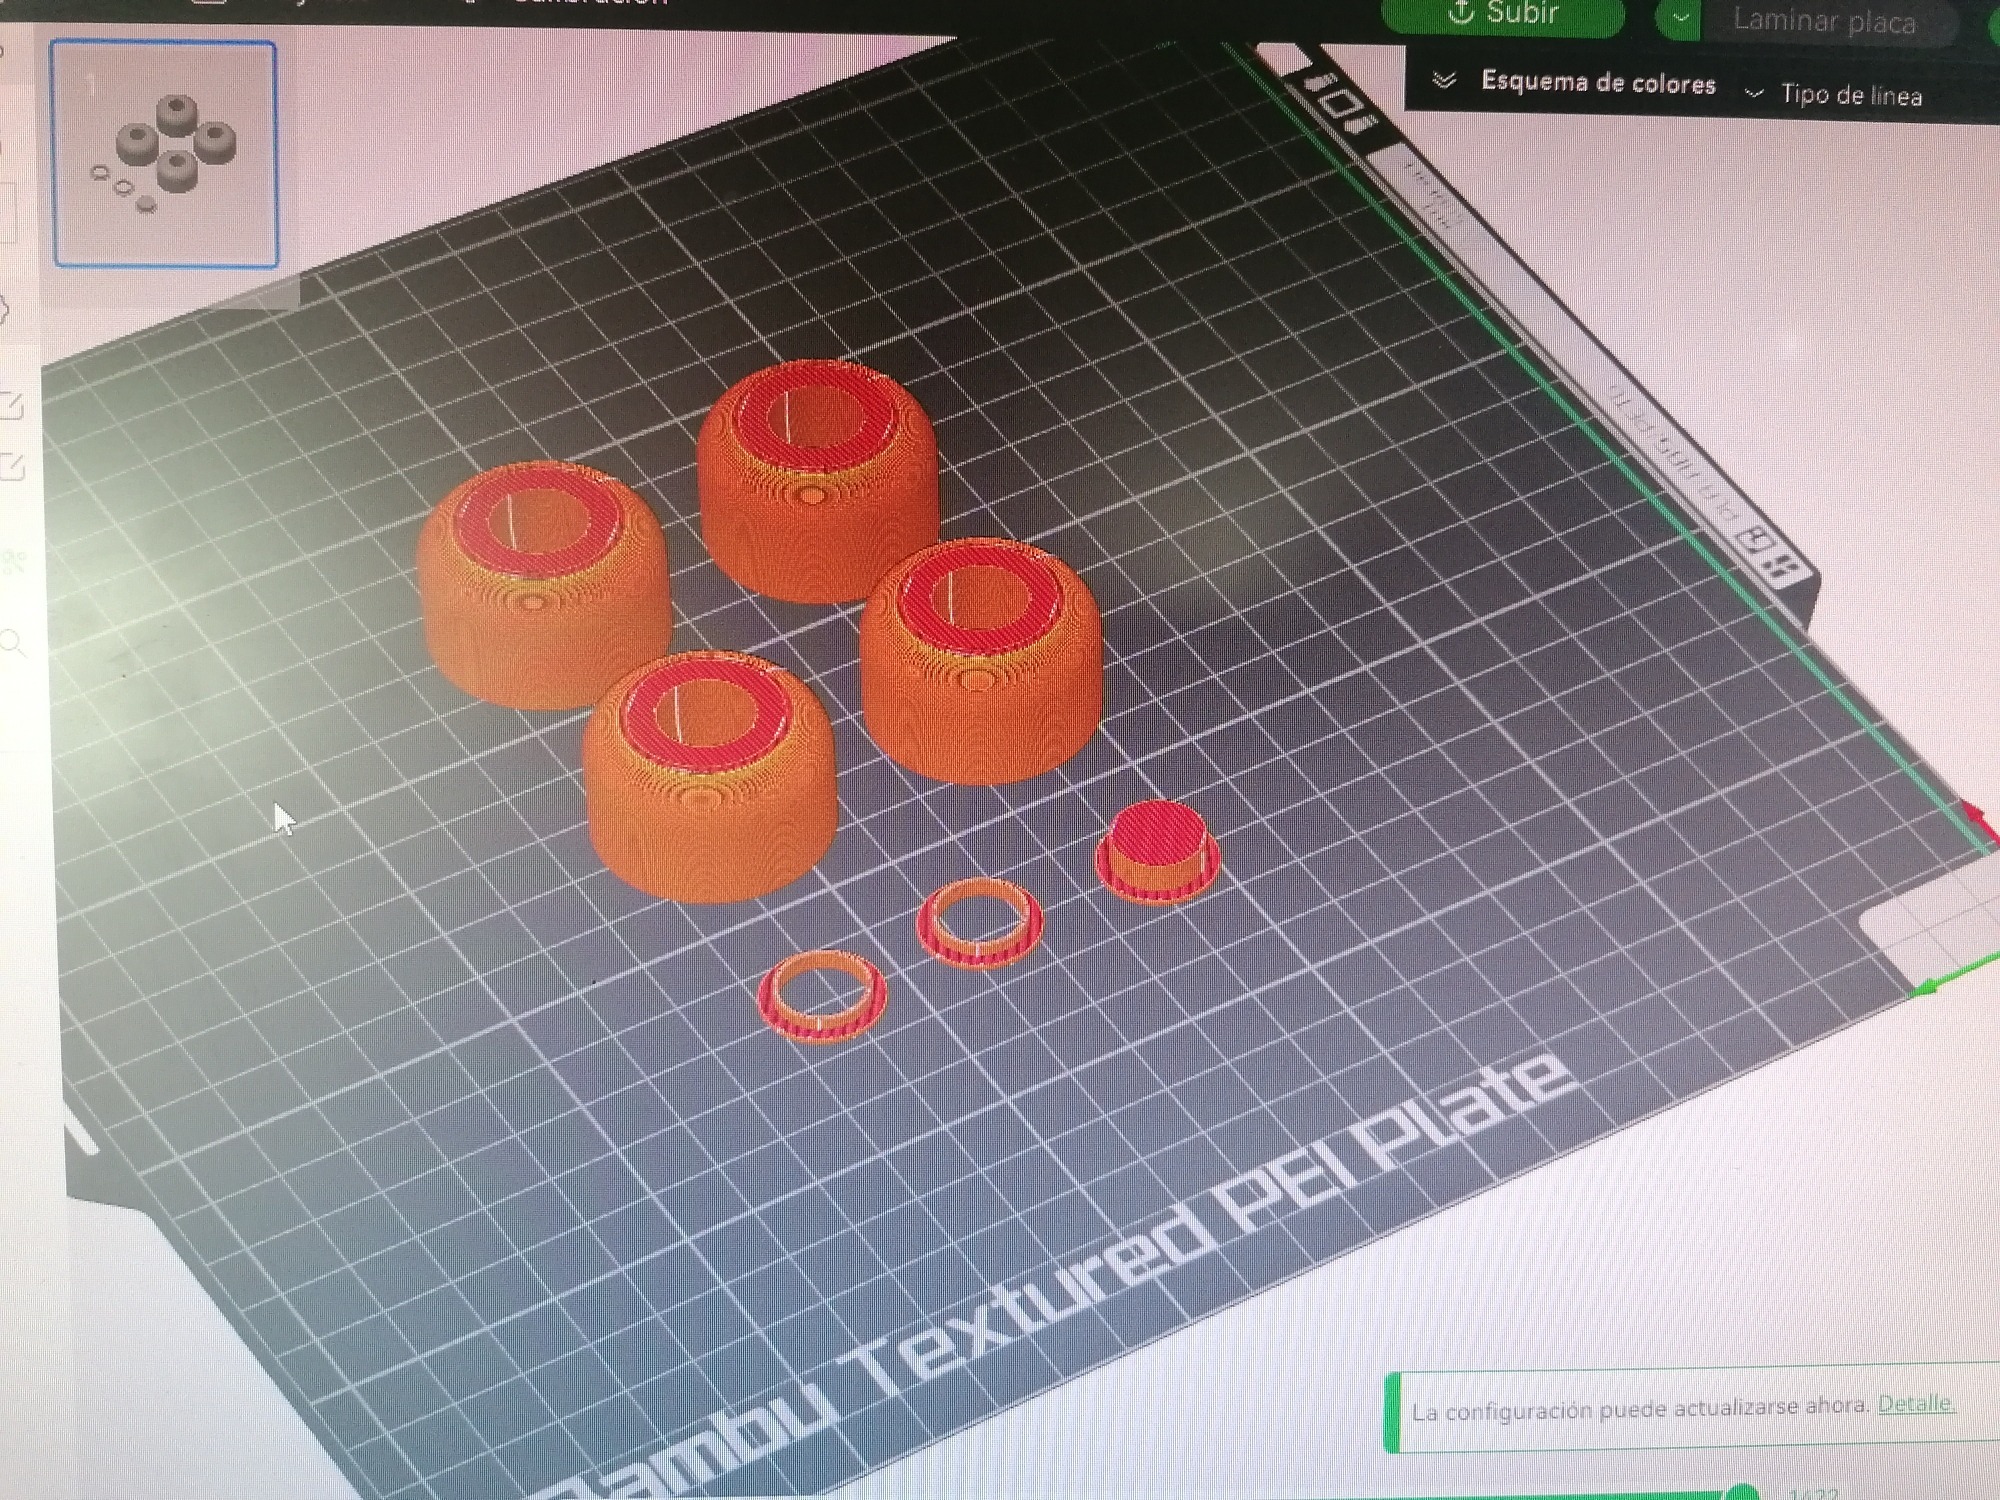The width and height of the screenshot is (2000, 1500).
Task: Open the dropdown arrow beside Subir
Action: click(x=1681, y=17)
